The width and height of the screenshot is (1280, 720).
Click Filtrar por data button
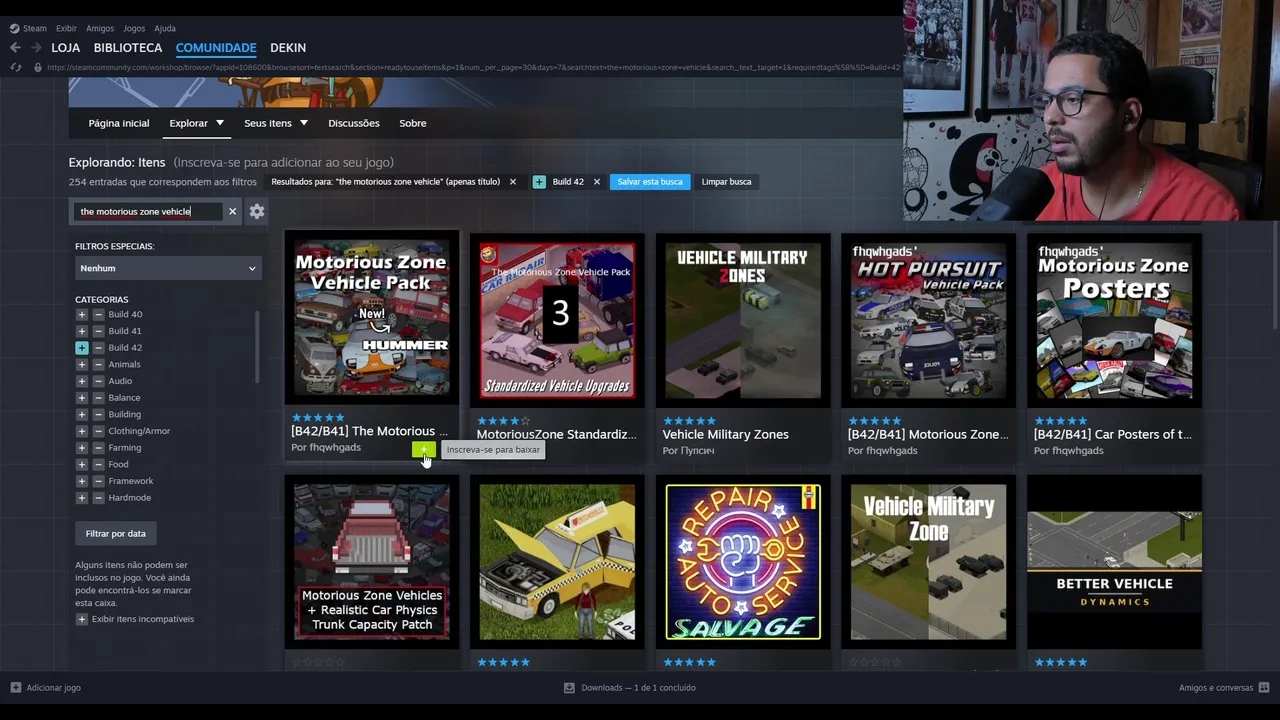click(116, 534)
